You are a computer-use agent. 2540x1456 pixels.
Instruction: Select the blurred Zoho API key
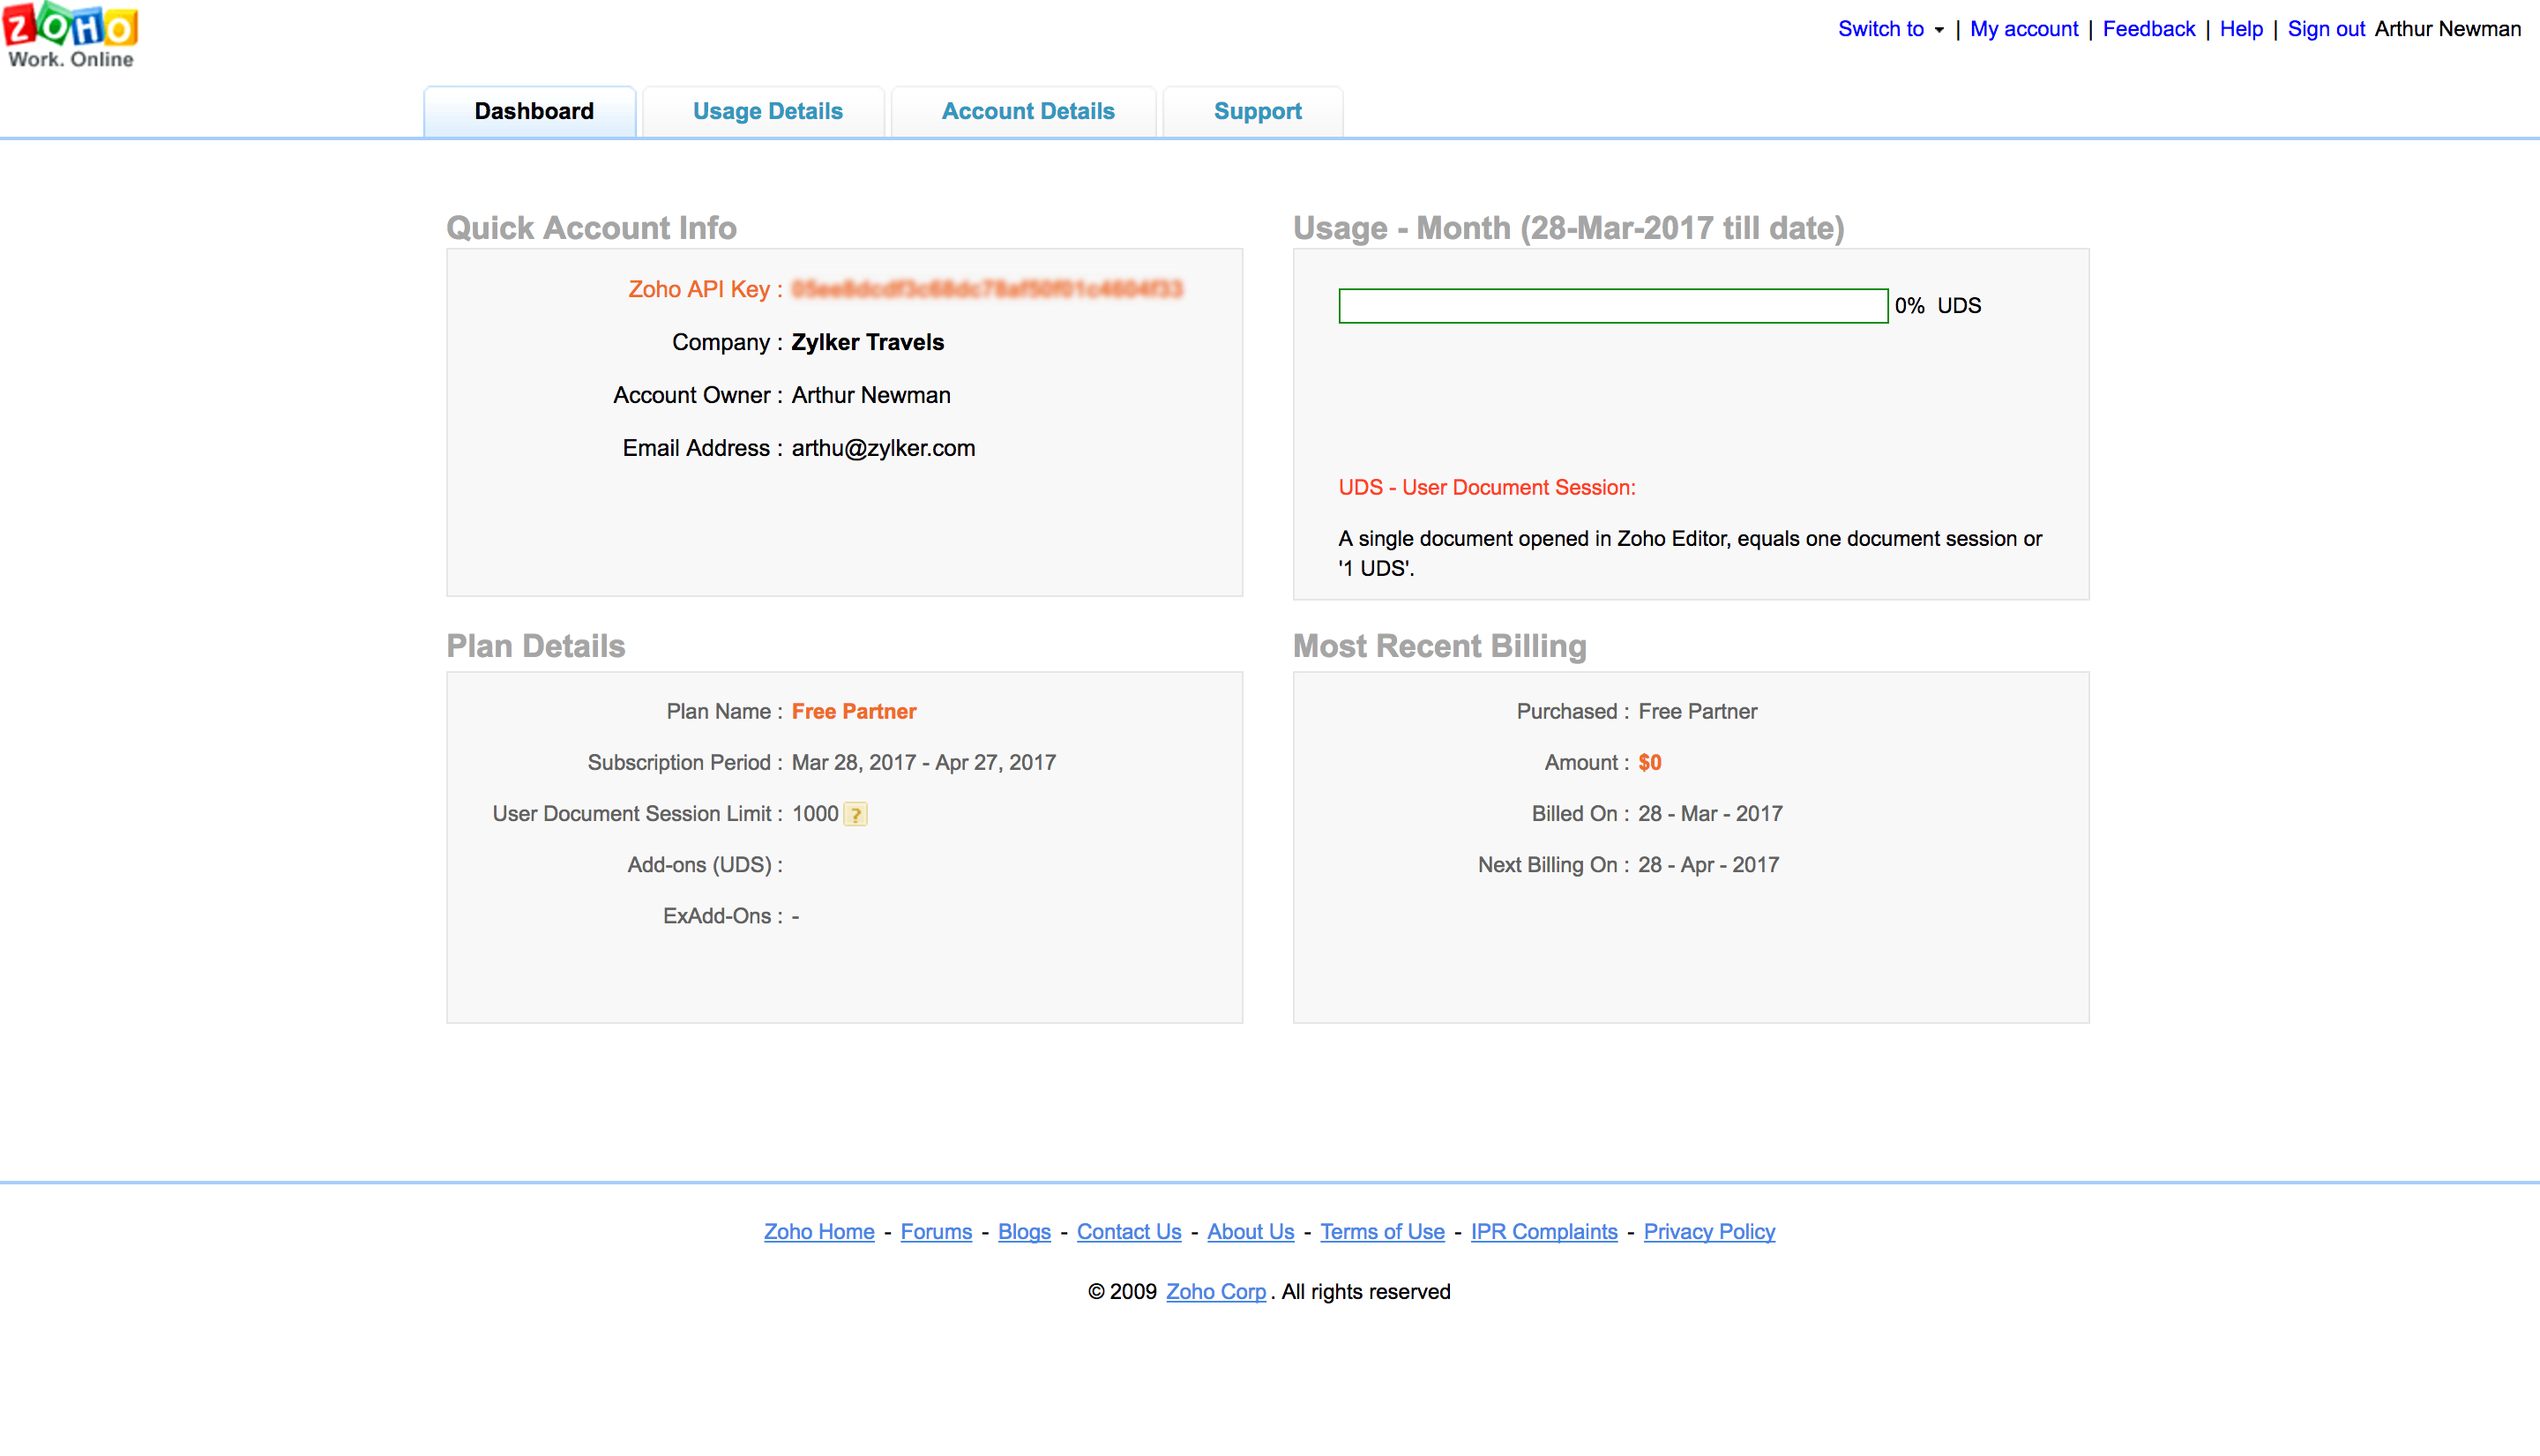pos(987,290)
